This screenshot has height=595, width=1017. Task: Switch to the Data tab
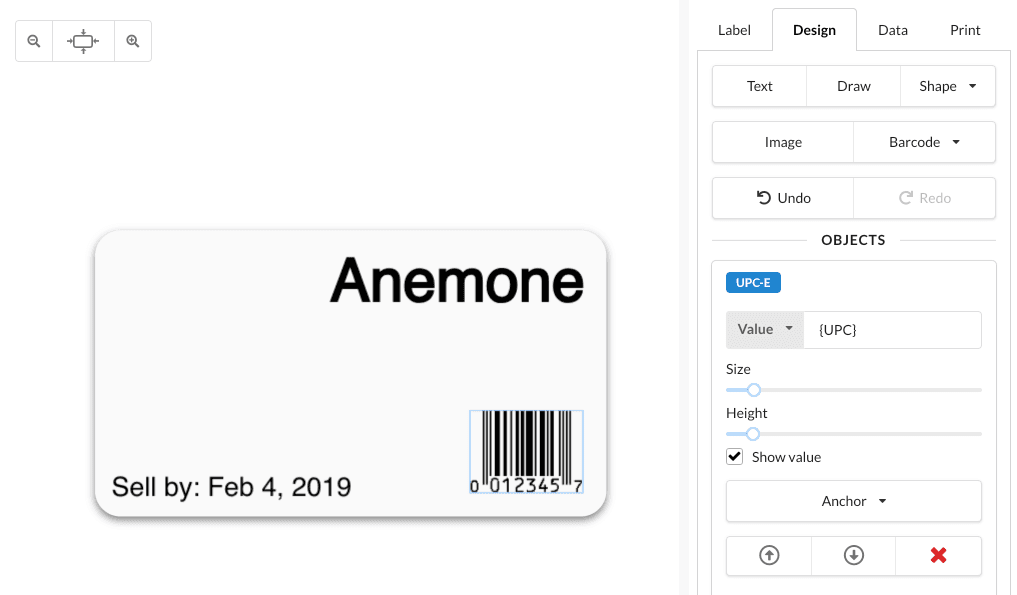point(892,30)
